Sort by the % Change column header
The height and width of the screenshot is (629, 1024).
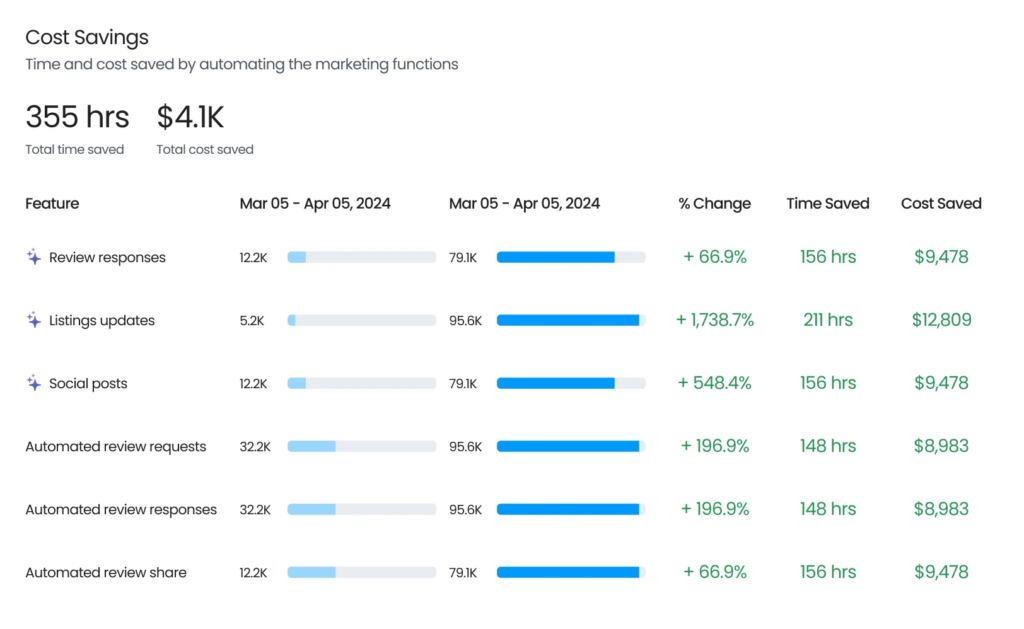tap(716, 203)
